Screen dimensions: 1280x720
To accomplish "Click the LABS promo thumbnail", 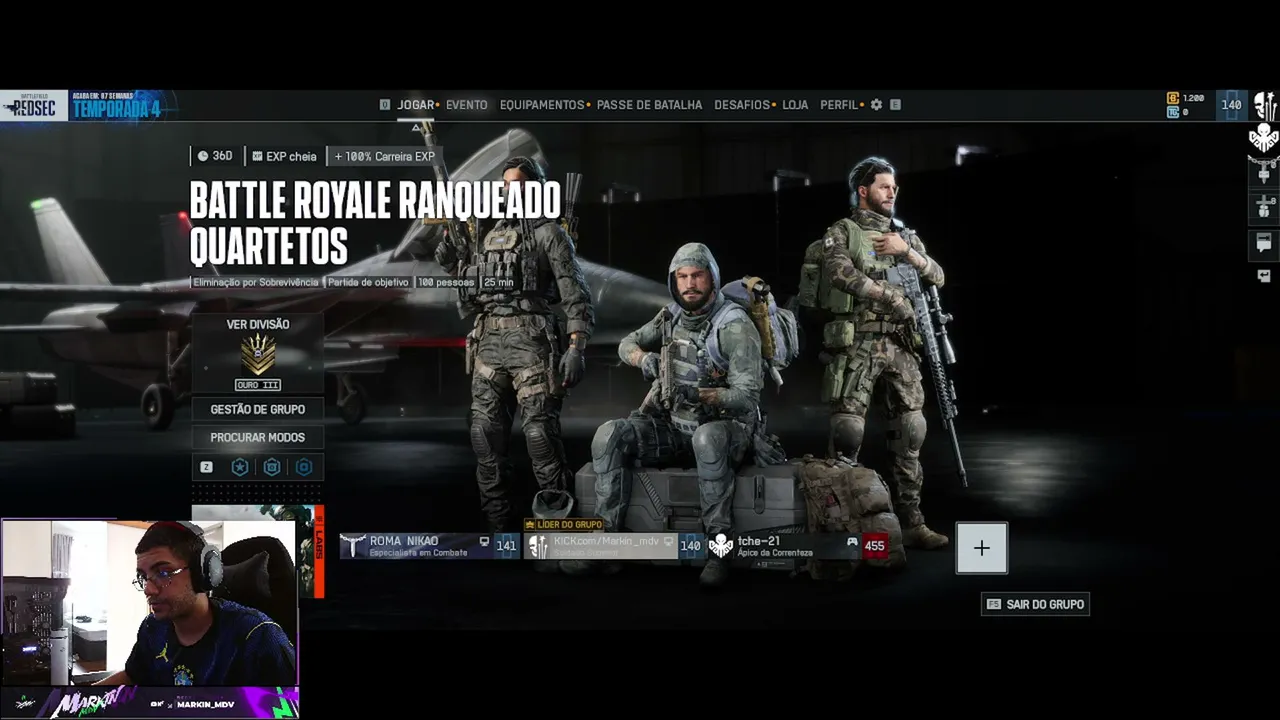I will point(258,552).
